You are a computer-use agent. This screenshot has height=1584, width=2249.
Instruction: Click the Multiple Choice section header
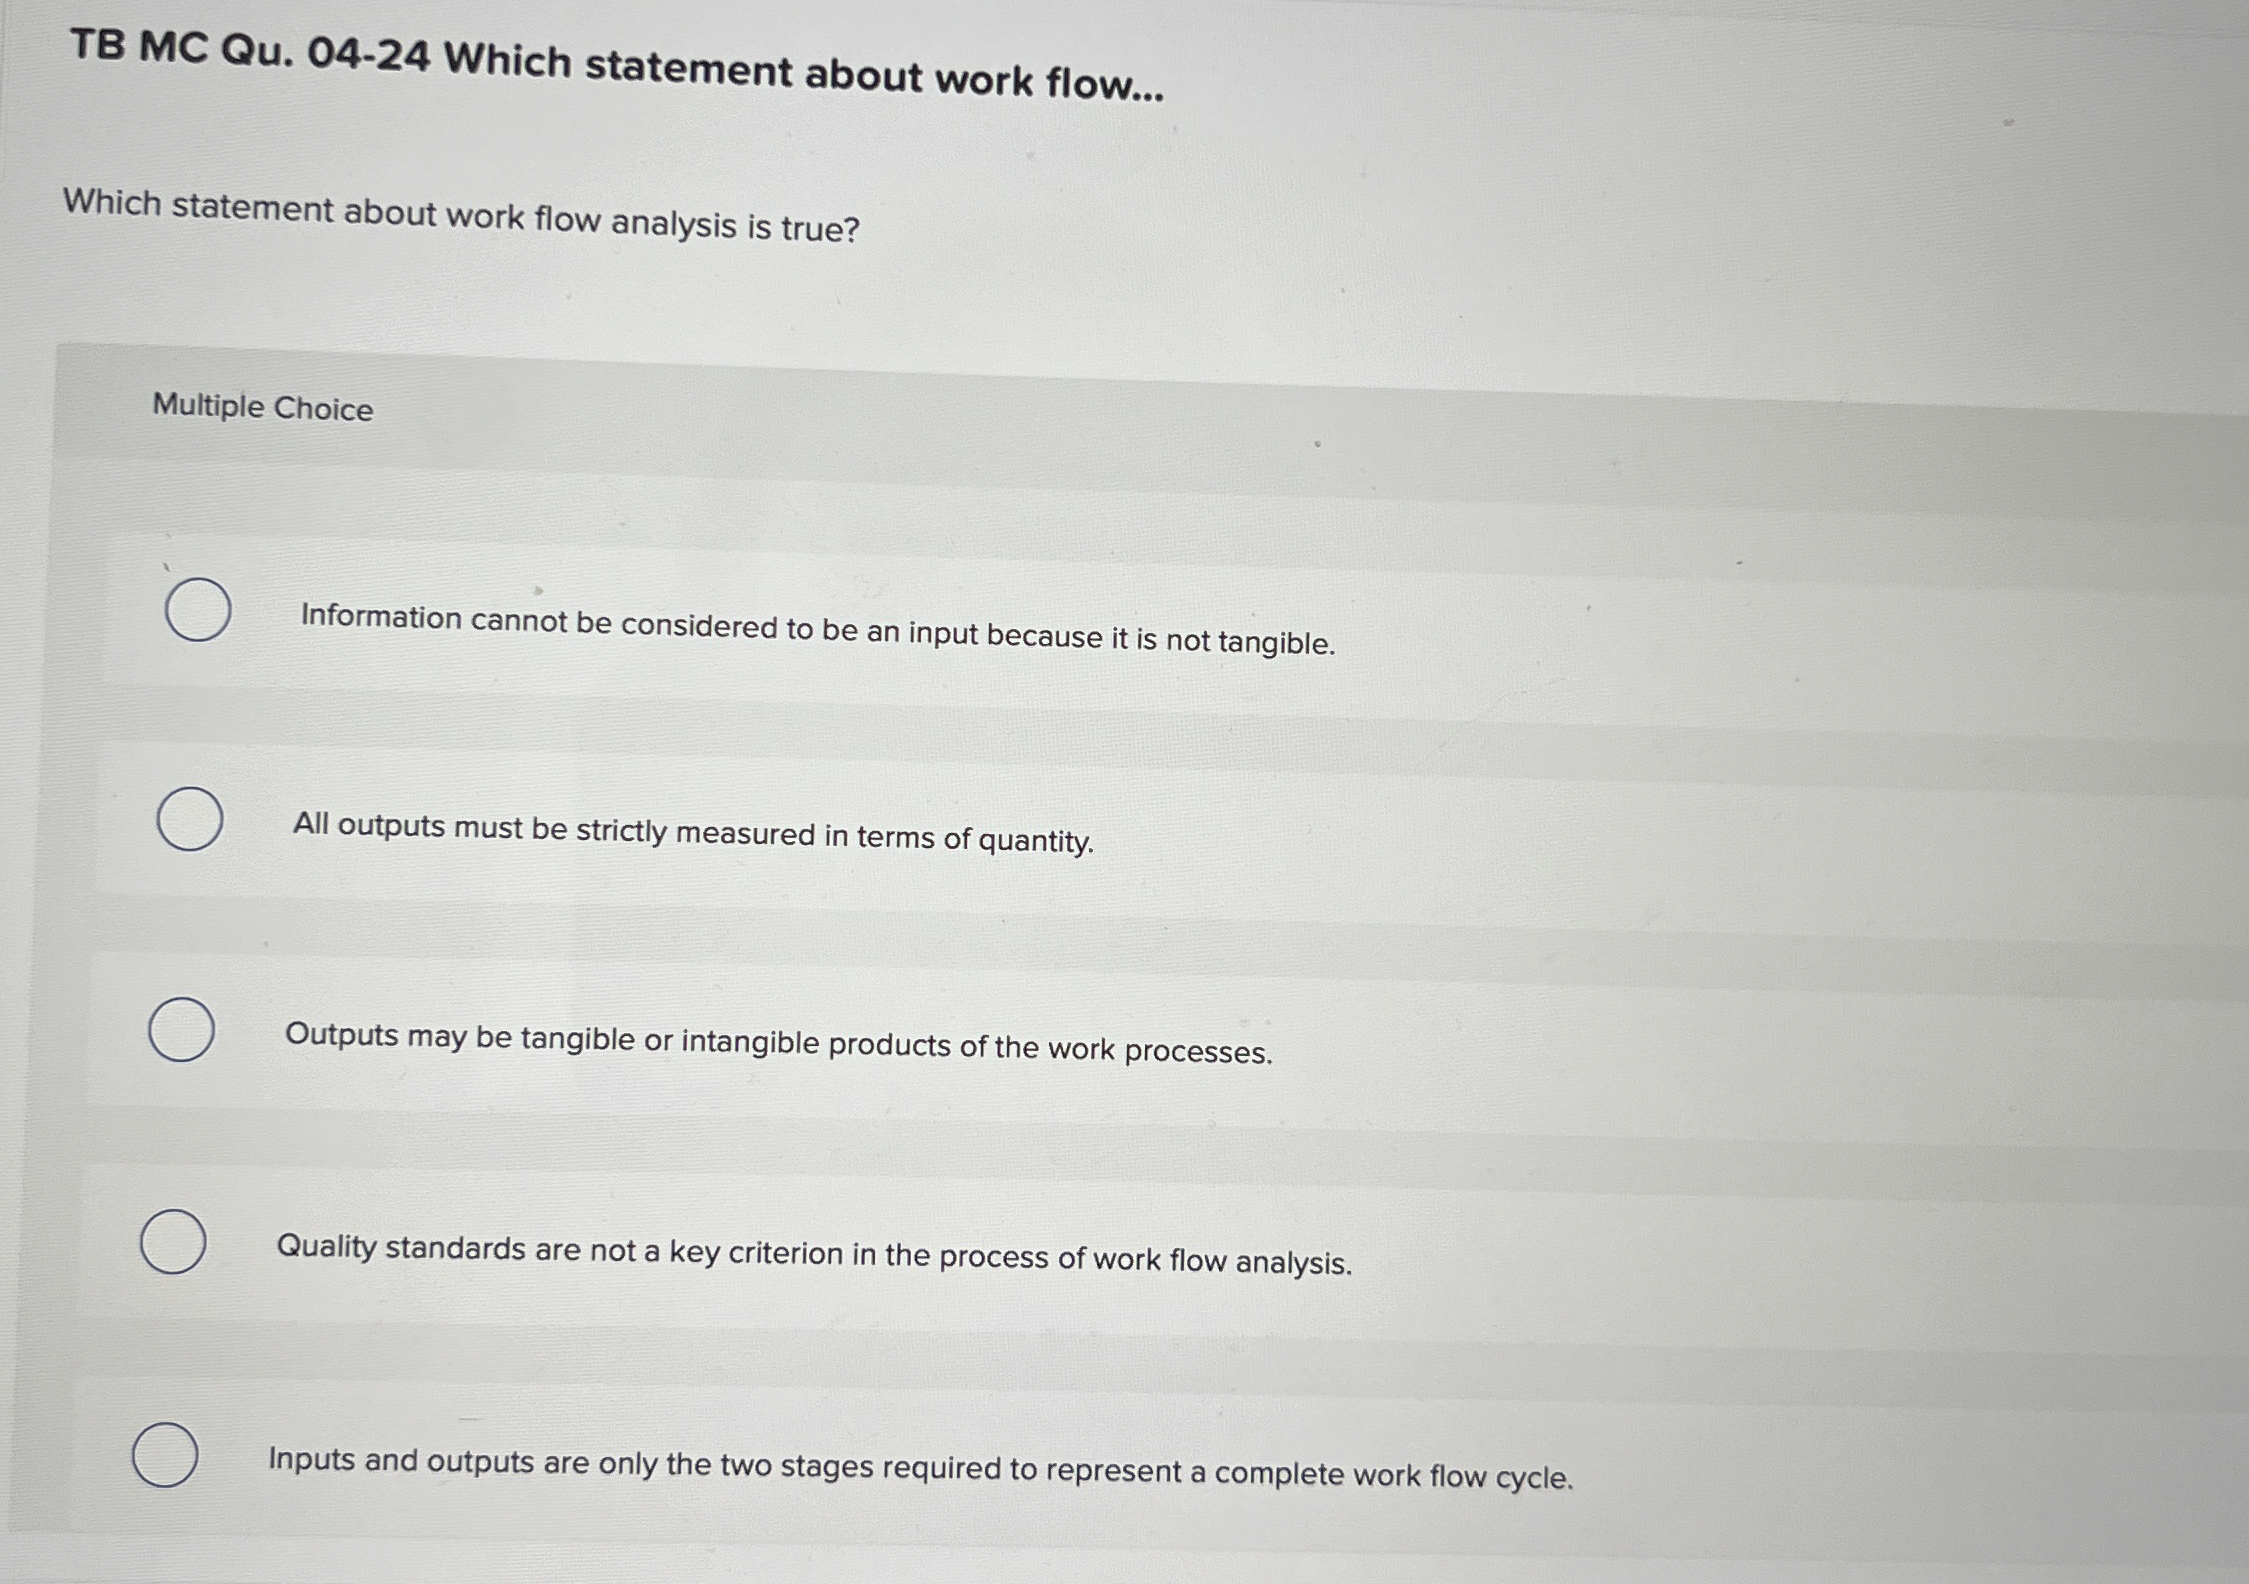(x=260, y=408)
